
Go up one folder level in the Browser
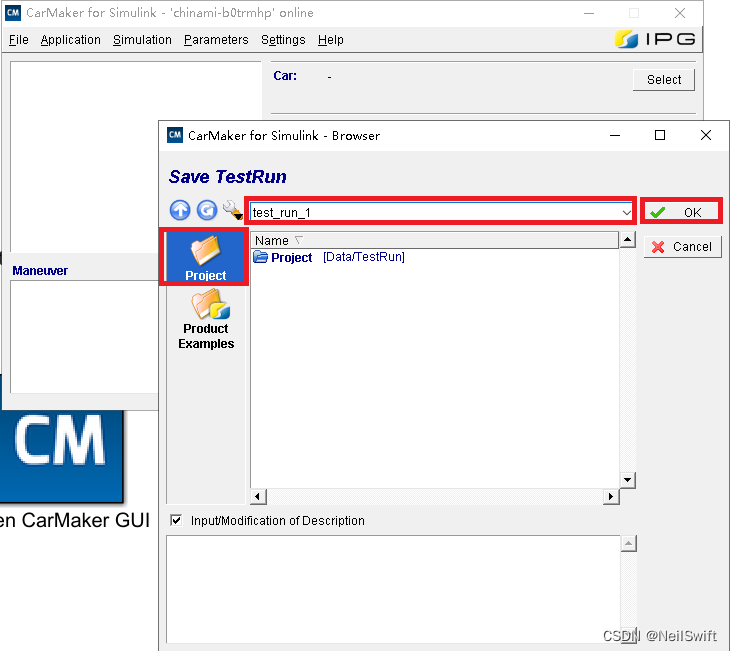tap(180, 210)
